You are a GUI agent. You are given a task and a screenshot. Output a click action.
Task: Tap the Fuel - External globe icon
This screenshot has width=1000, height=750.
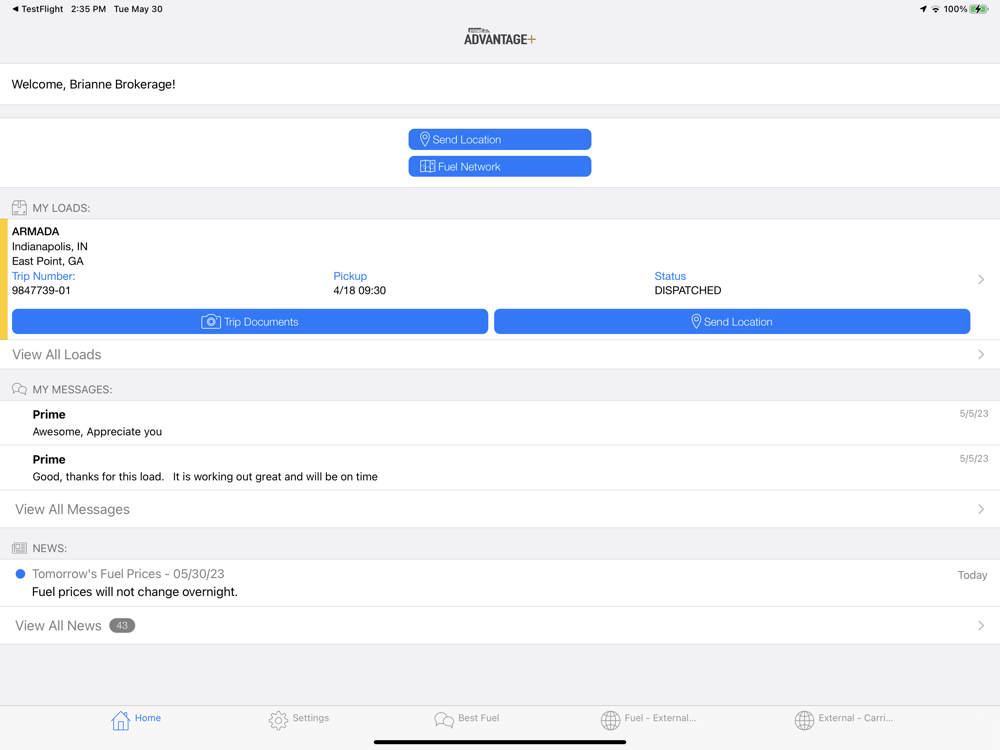pyautogui.click(x=610, y=721)
